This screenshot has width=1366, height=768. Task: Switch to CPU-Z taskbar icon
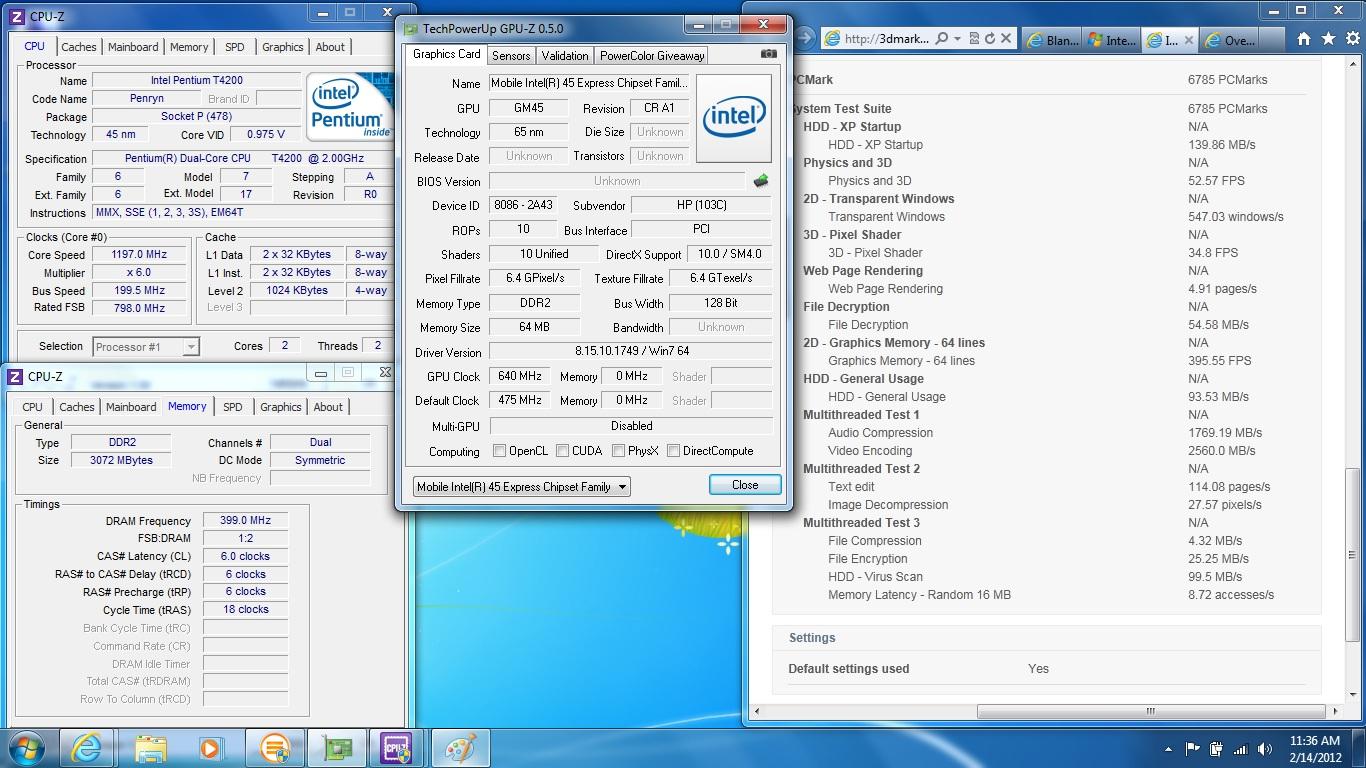[398, 748]
